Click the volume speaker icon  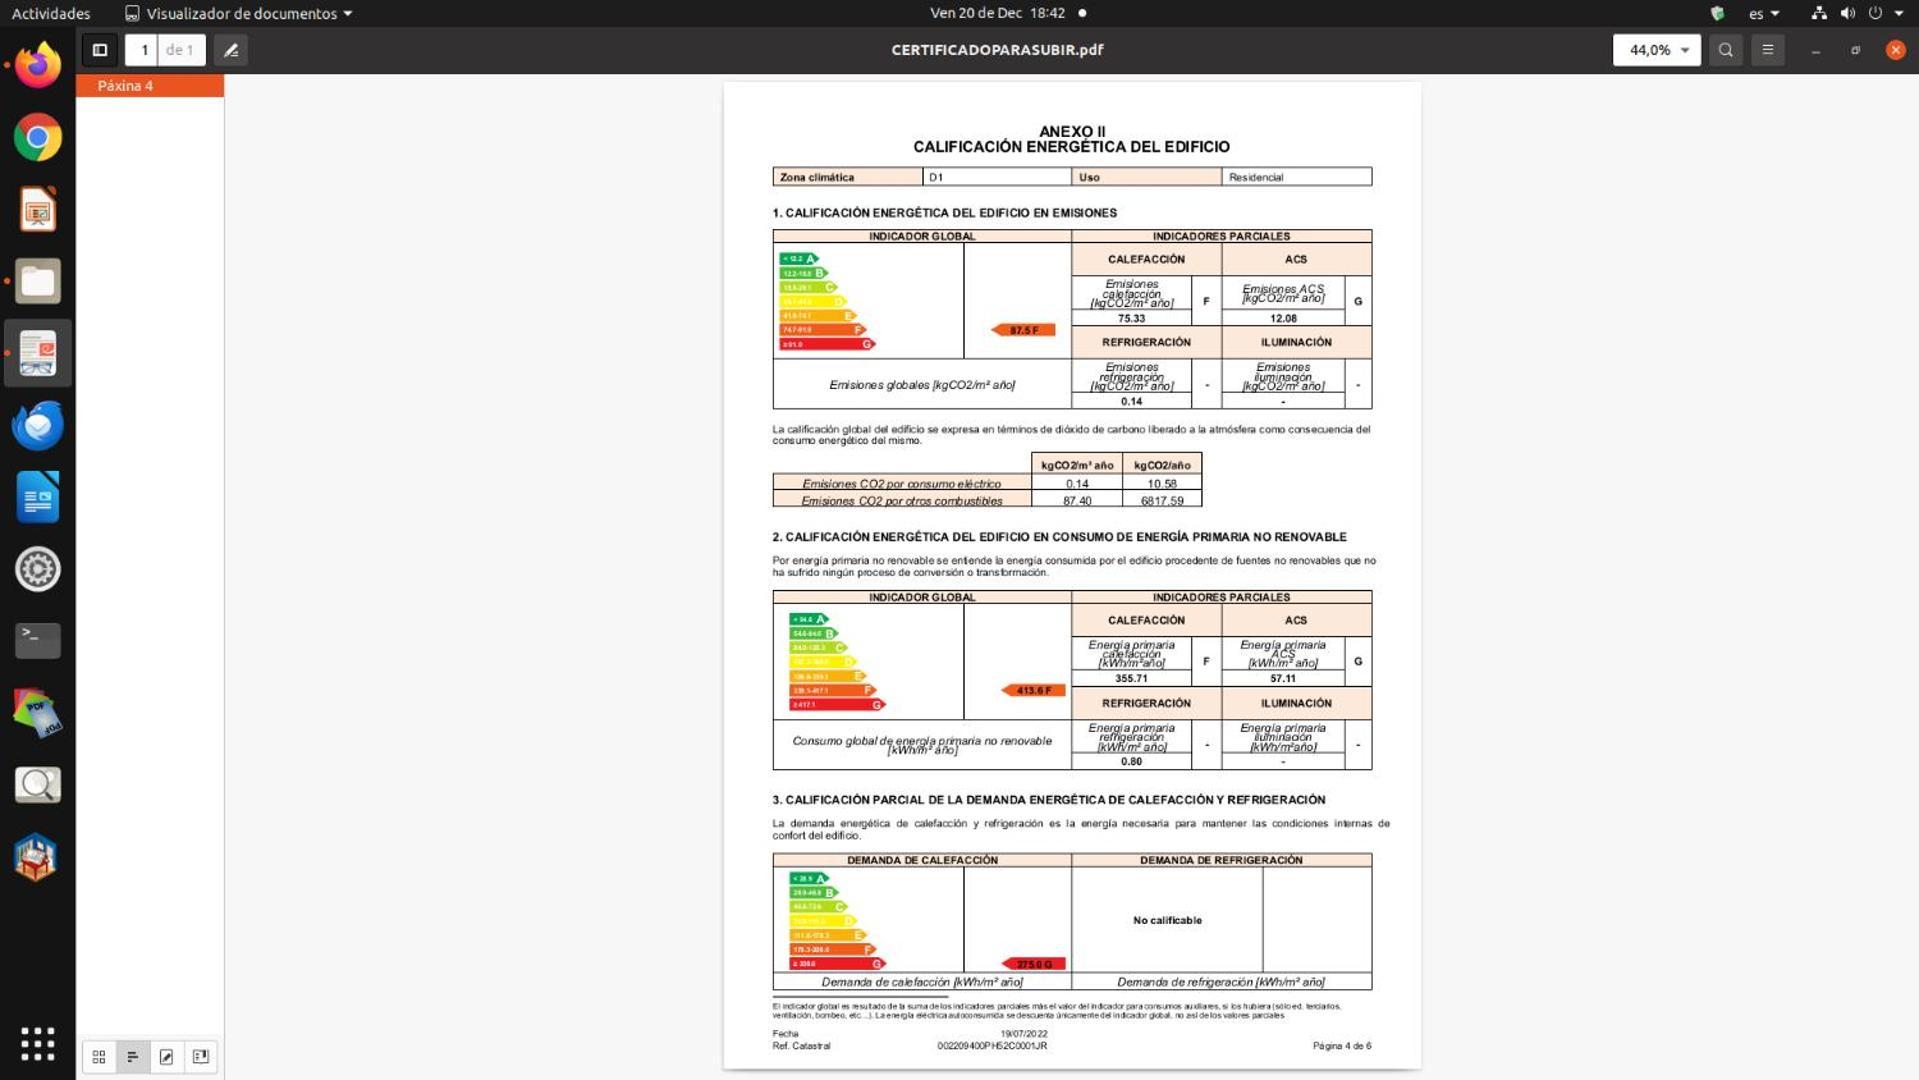click(1847, 13)
